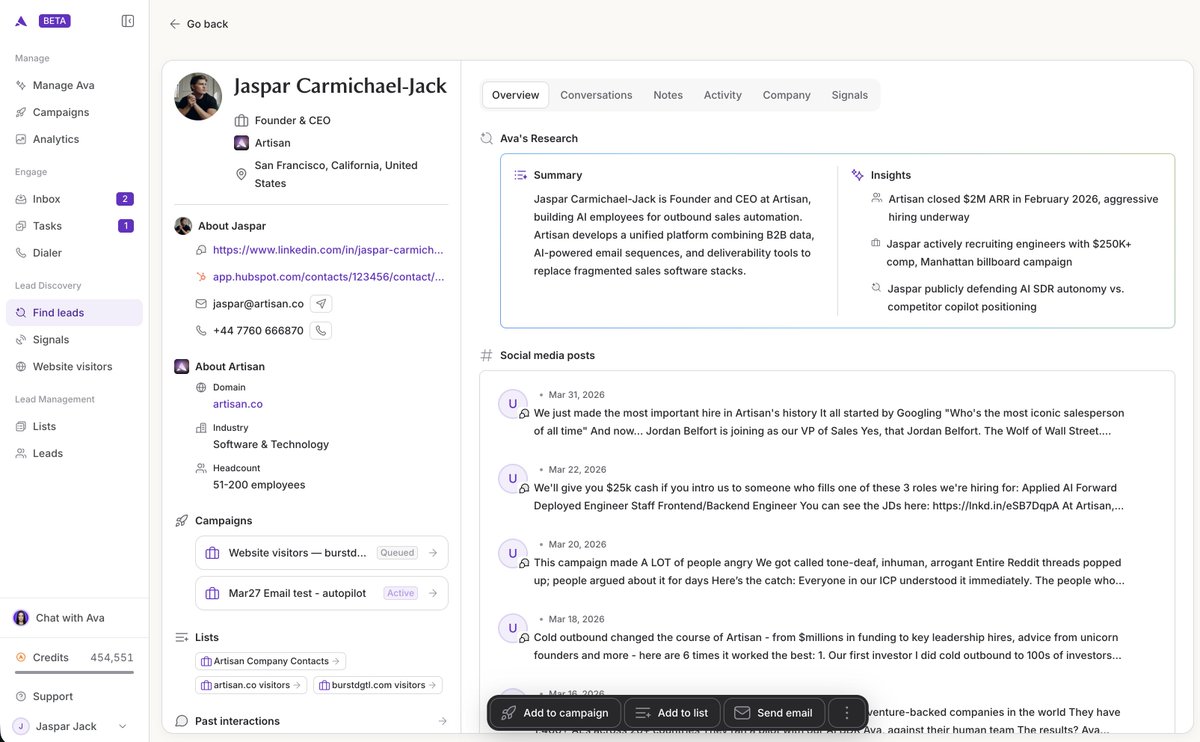Switch to the Conversations tab
Image resolution: width=1200 pixels, height=742 pixels.
[x=596, y=95]
